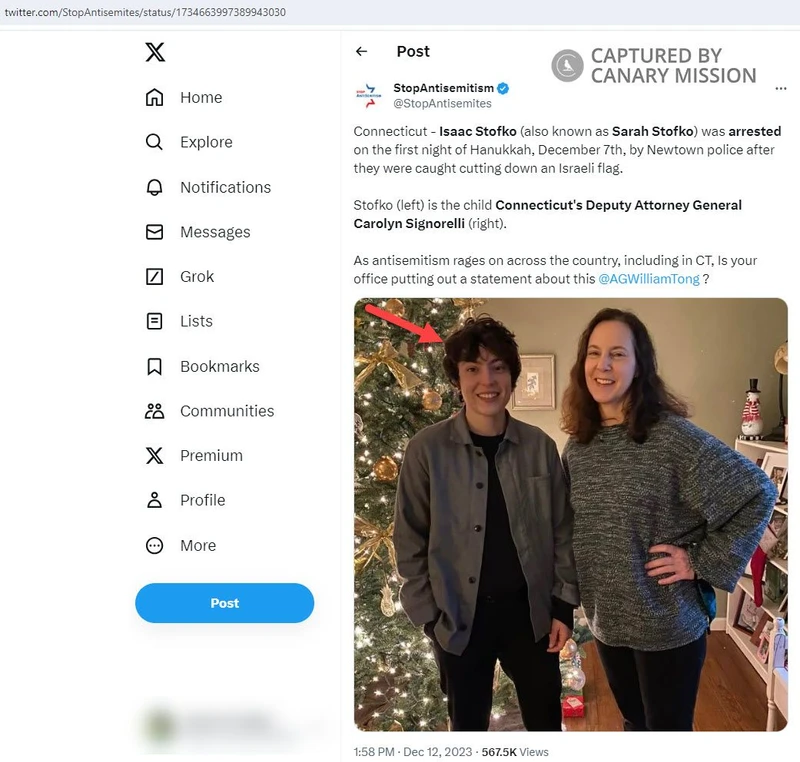This screenshot has height=762, width=800.
Task: Open the Notifications bell icon
Action: [x=154, y=187]
